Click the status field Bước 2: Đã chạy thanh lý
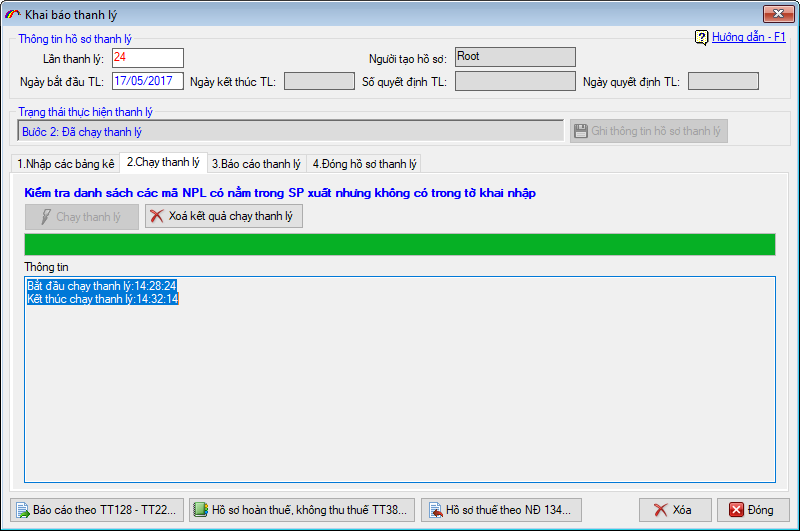800x531 pixels. (291, 131)
